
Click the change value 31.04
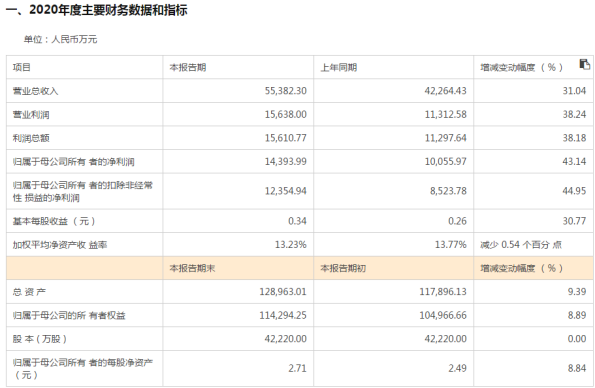click(x=575, y=91)
